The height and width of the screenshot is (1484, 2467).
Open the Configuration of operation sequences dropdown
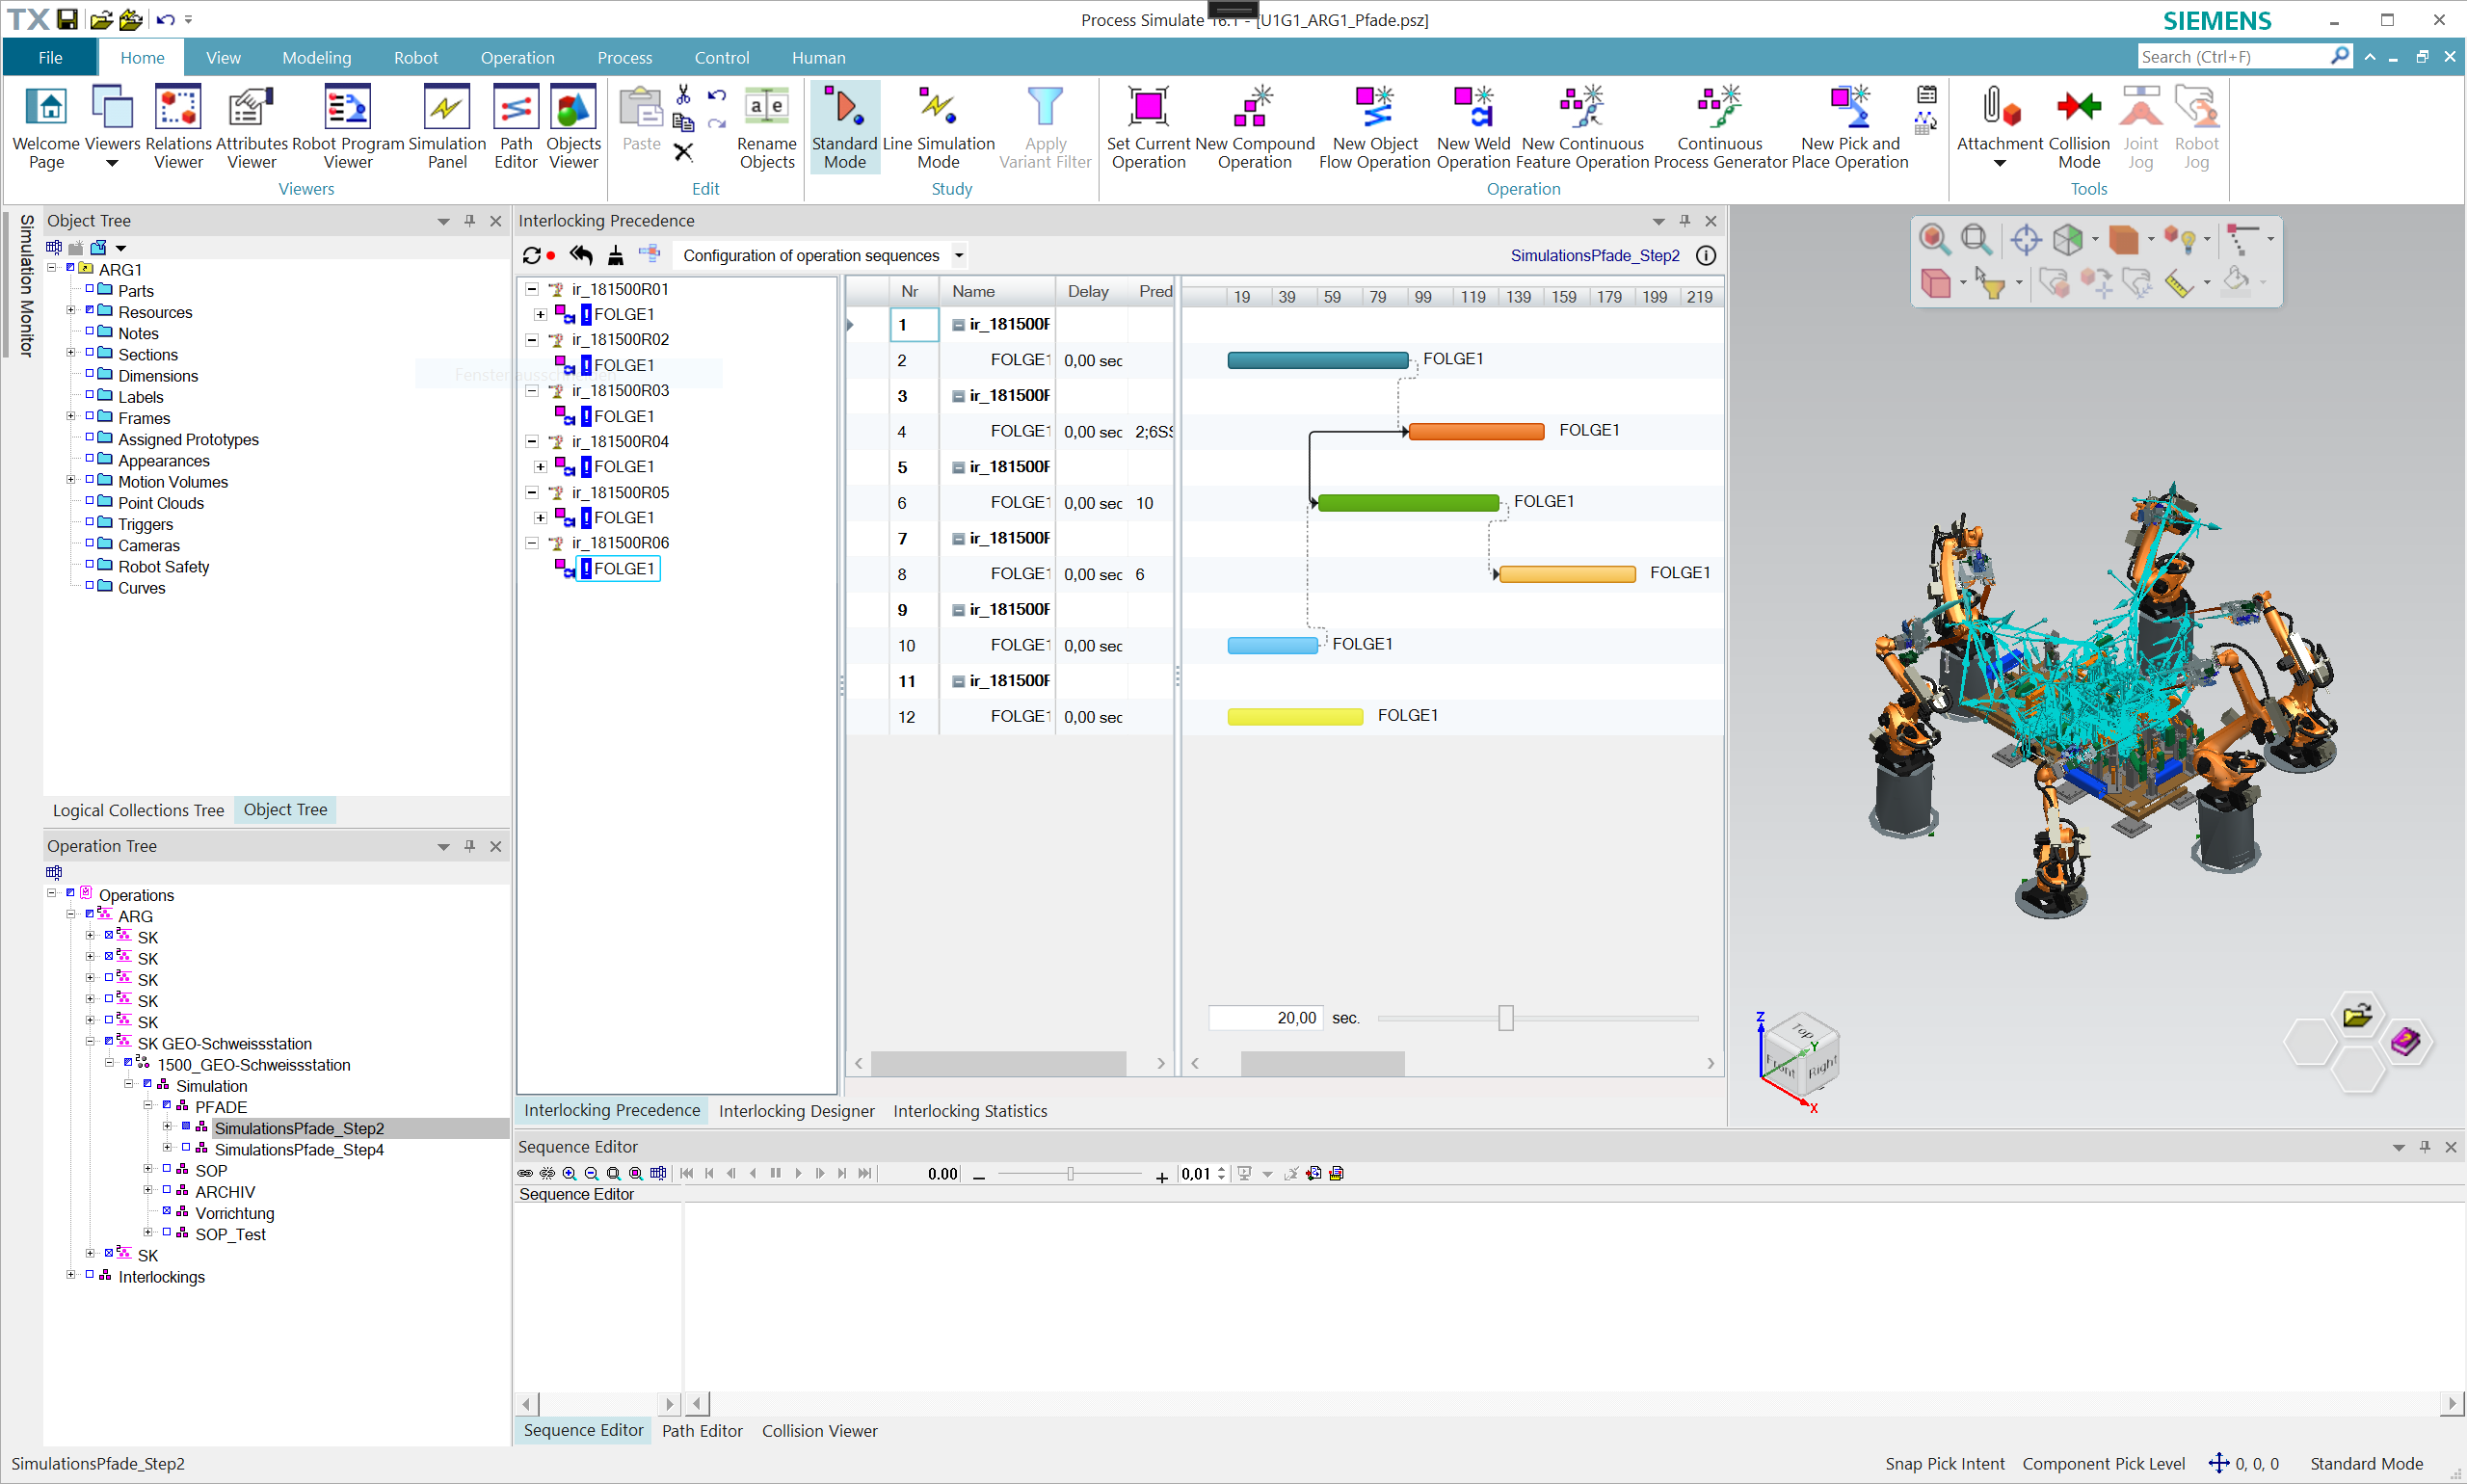[959, 256]
